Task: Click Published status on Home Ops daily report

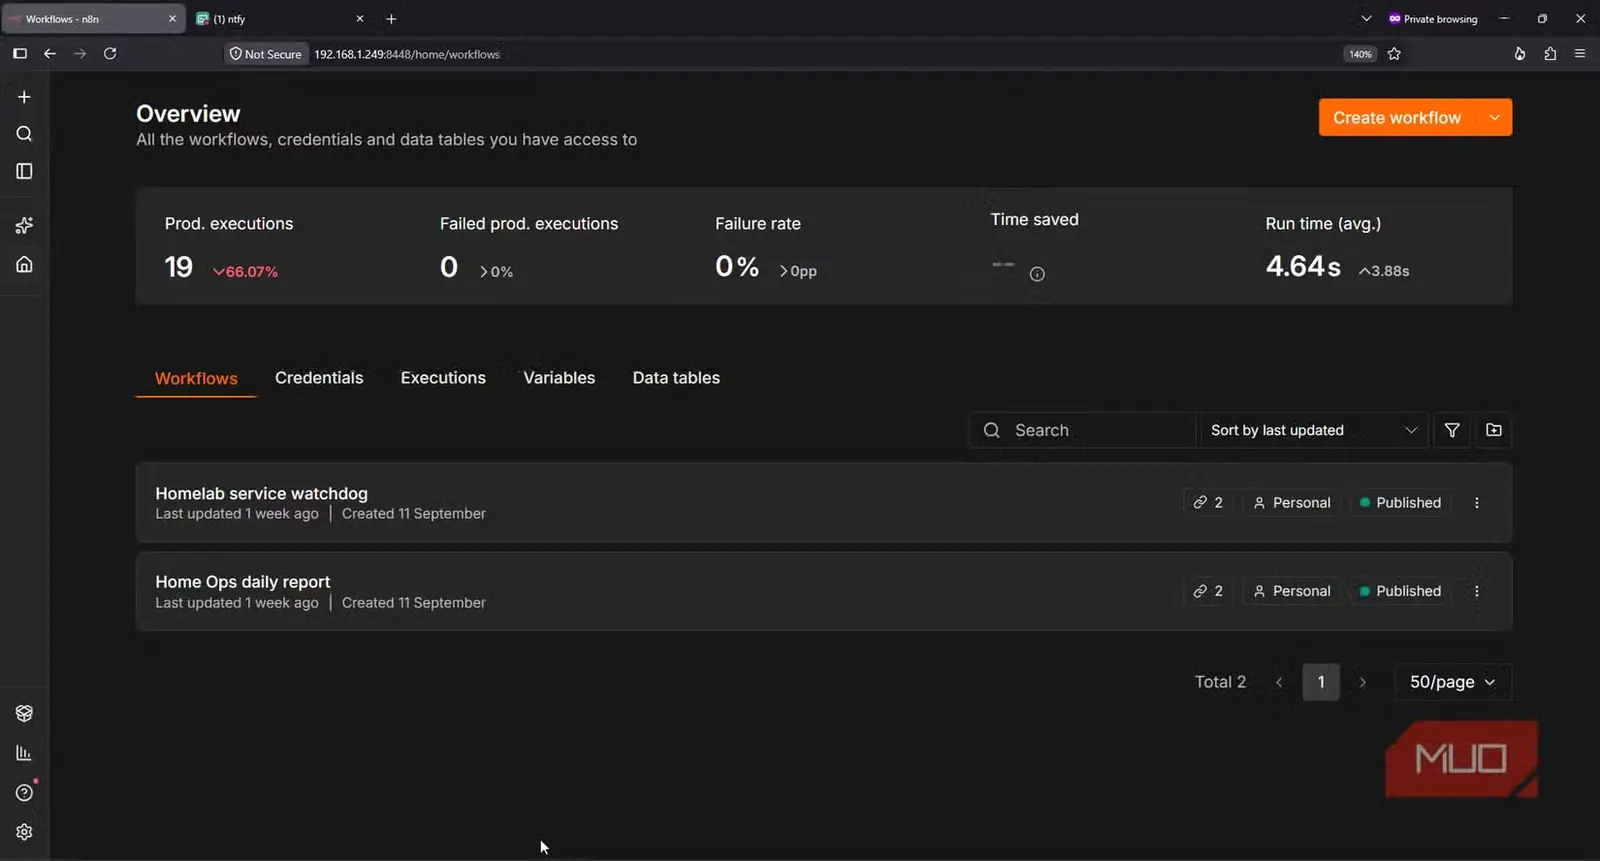Action: (1400, 591)
